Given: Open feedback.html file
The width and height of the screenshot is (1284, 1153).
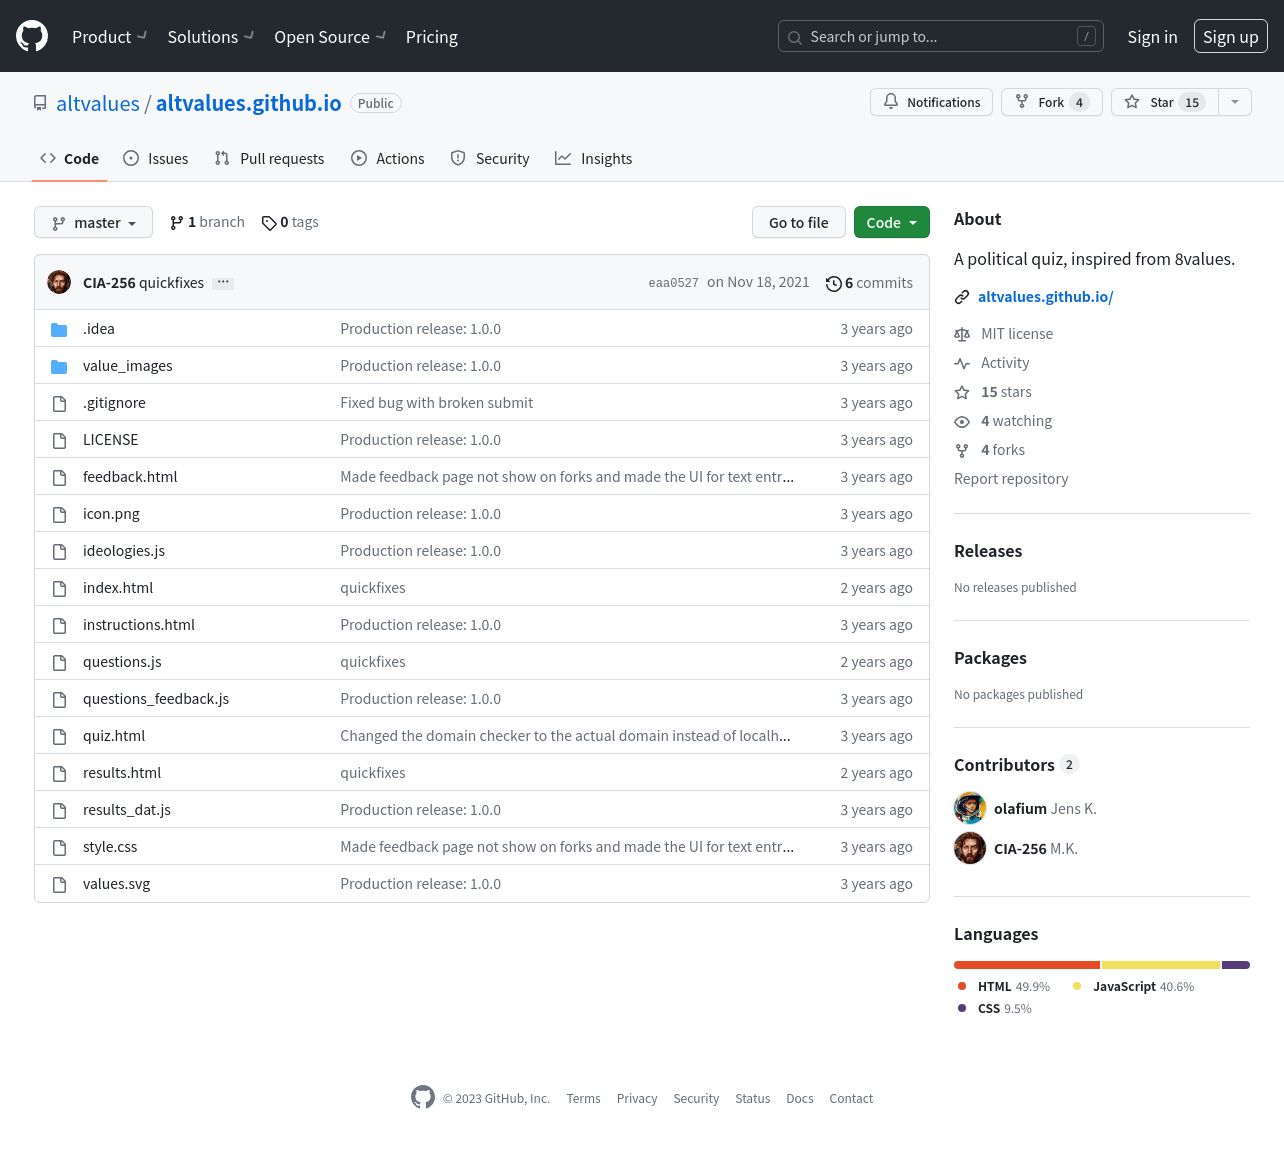Looking at the screenshot, I should click(130, 477).
